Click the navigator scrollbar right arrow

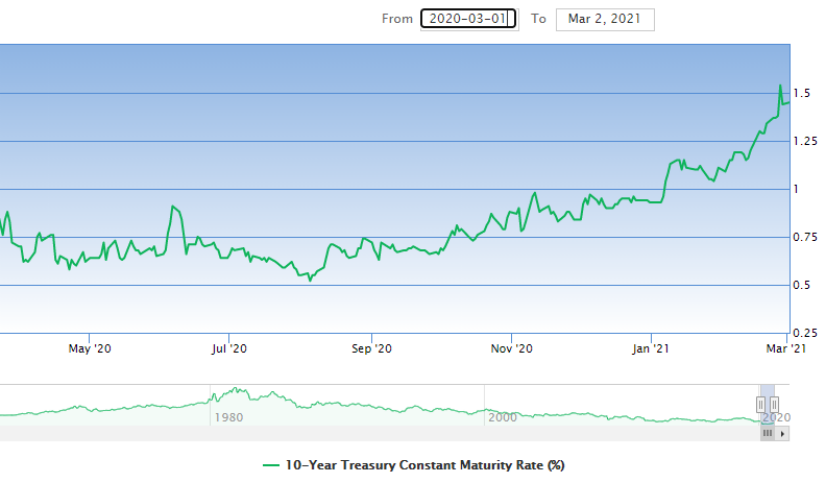pos(783,434)
